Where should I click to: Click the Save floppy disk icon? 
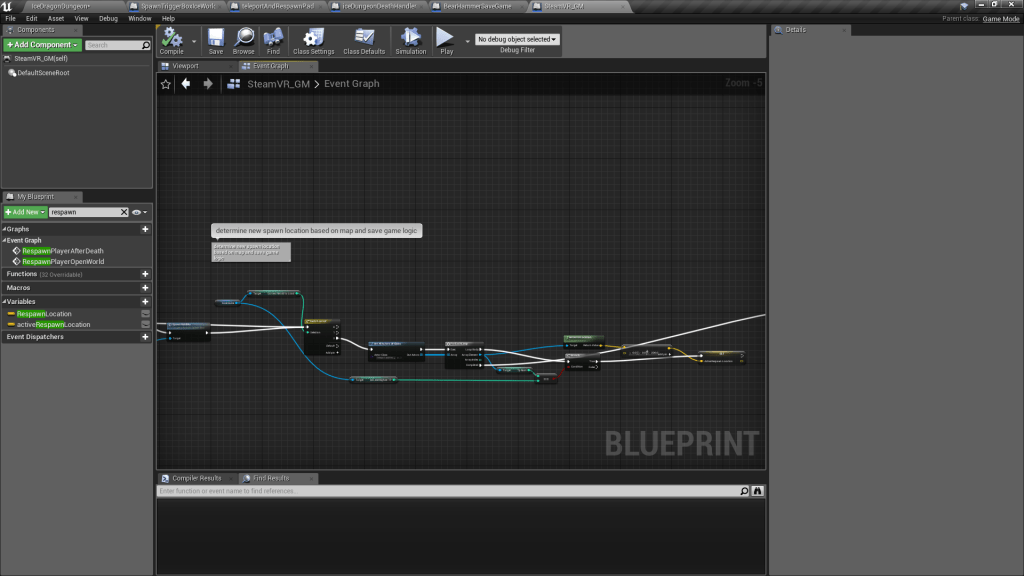216,38
